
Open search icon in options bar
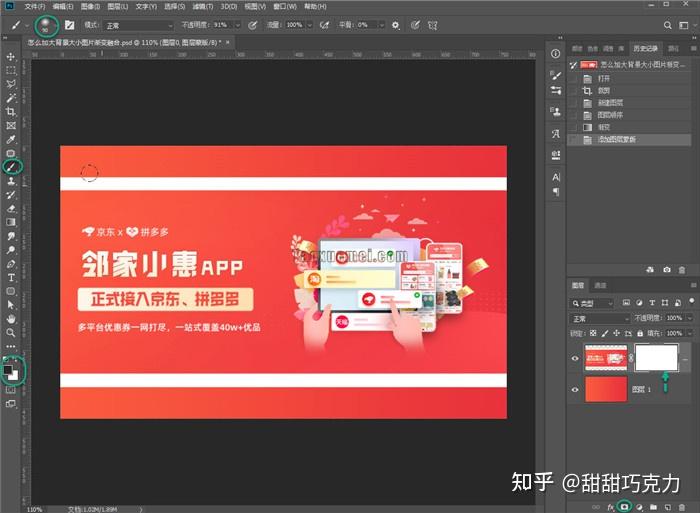point(667,25)
